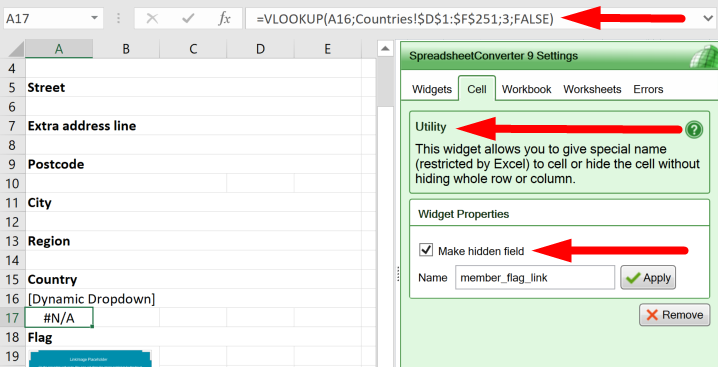This screenshot has height=367, width=718.
Task: Select column A header
Action: pos(59,49)
